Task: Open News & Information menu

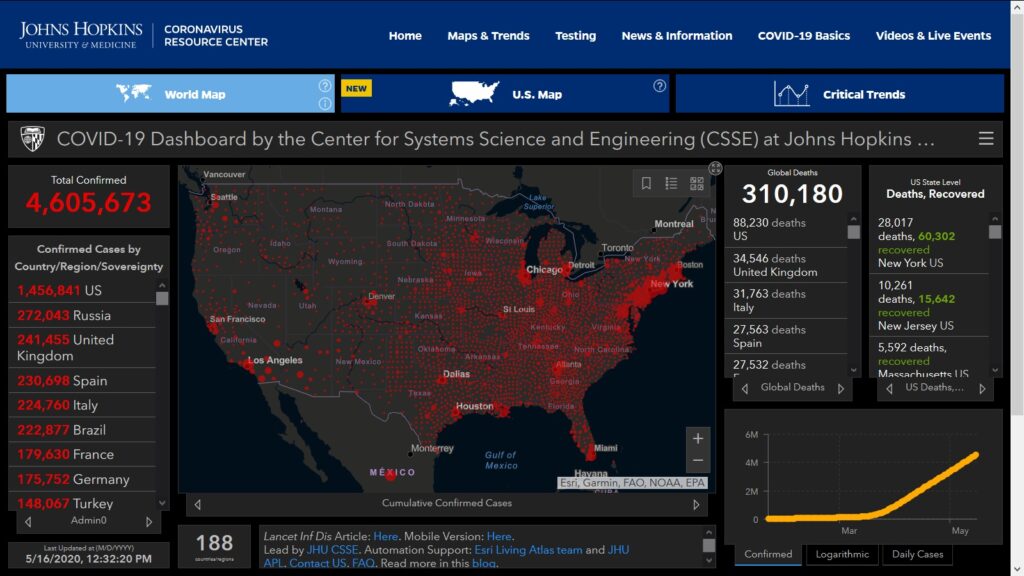Action: [x=677, y=36]
